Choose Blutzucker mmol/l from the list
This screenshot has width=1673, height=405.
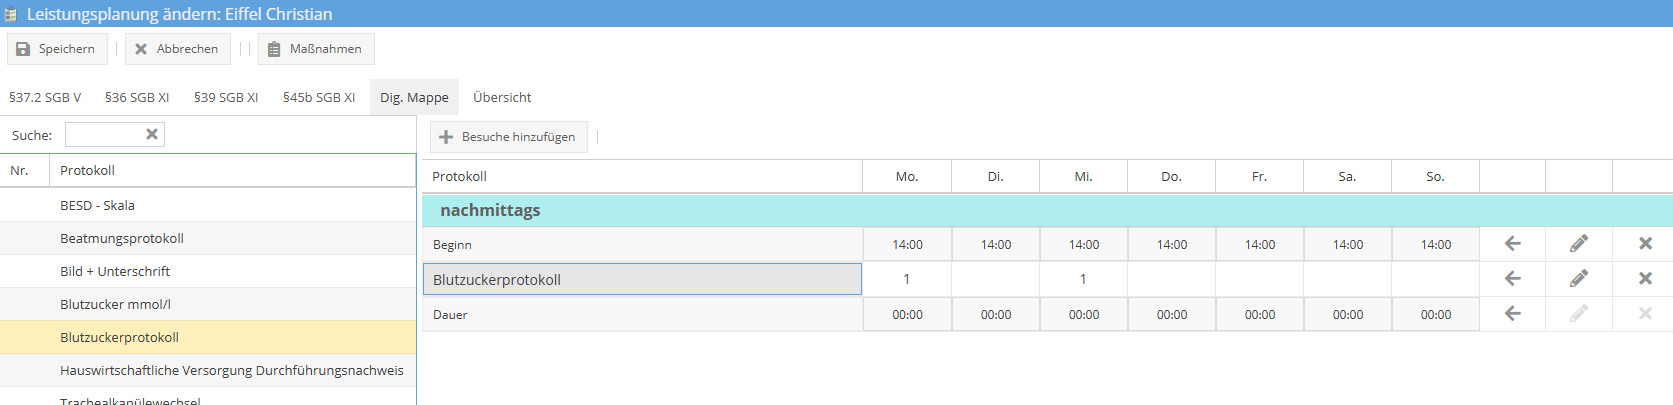coord(115,304)
